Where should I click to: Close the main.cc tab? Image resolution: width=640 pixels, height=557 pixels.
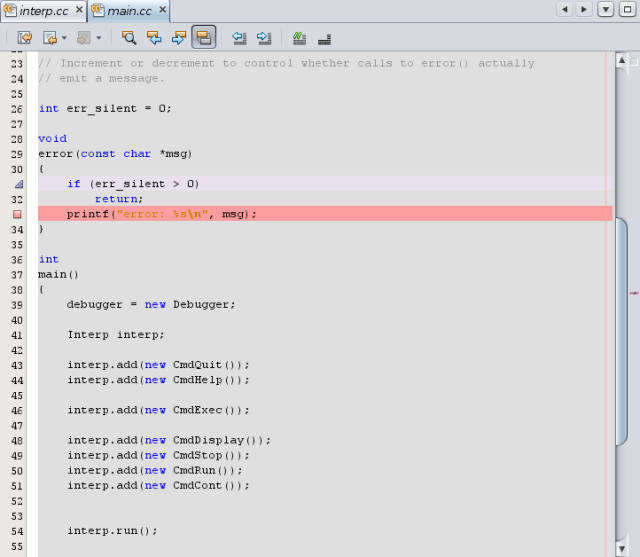[x=162, y=9]
